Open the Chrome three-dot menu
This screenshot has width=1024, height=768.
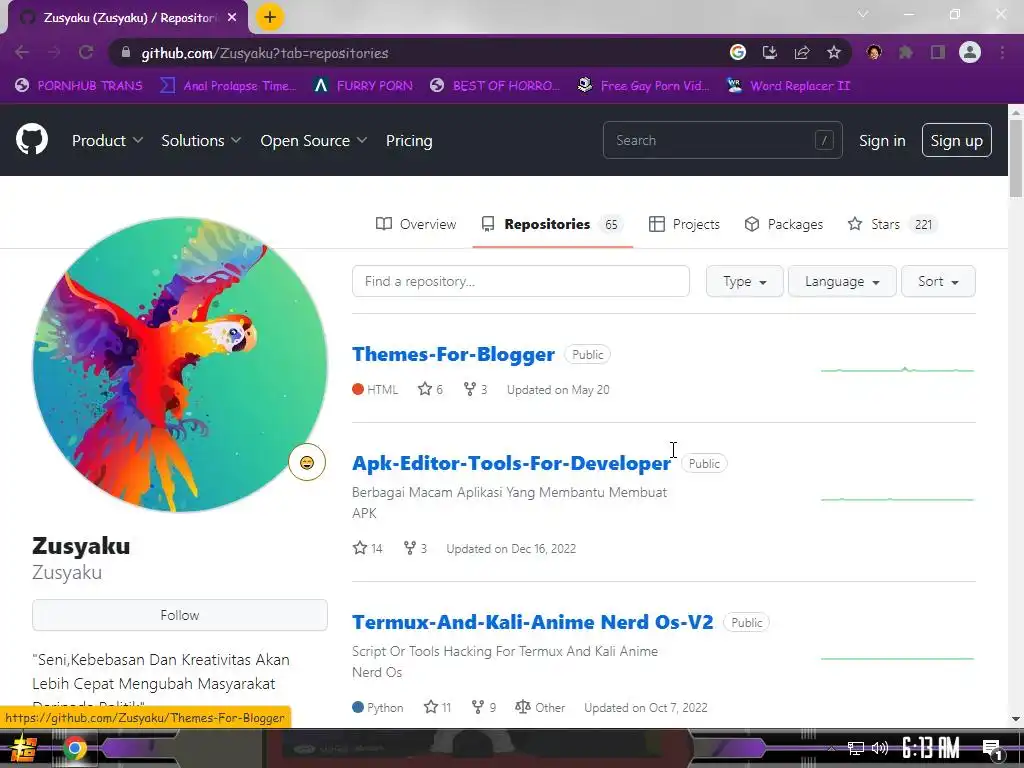[1002, 53]
